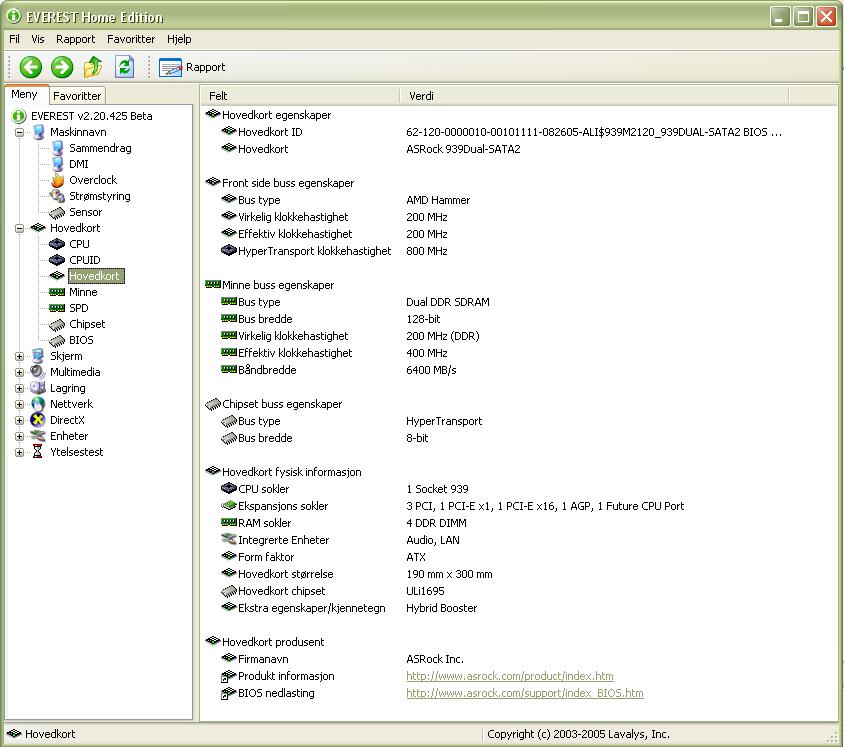Click the window resize grip
844x747 pixels.
[833, 736]
